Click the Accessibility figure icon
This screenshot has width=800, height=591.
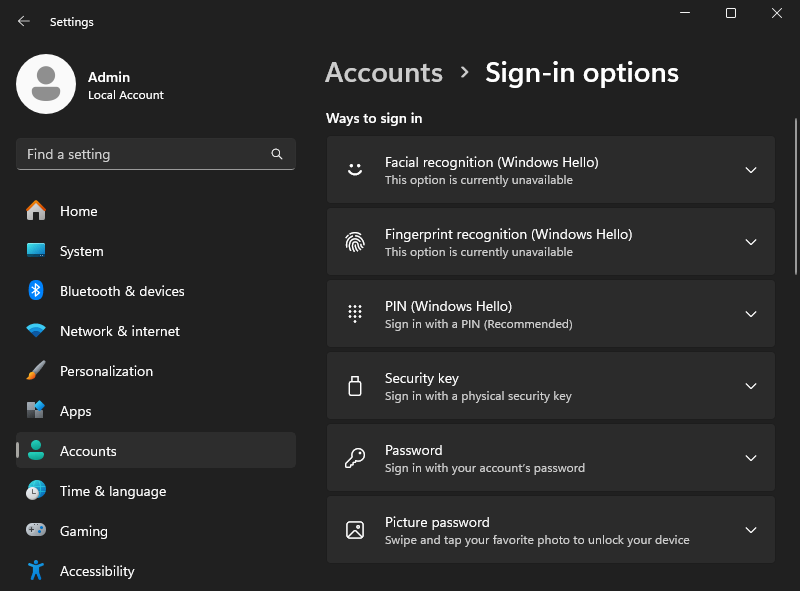point(36,570)
